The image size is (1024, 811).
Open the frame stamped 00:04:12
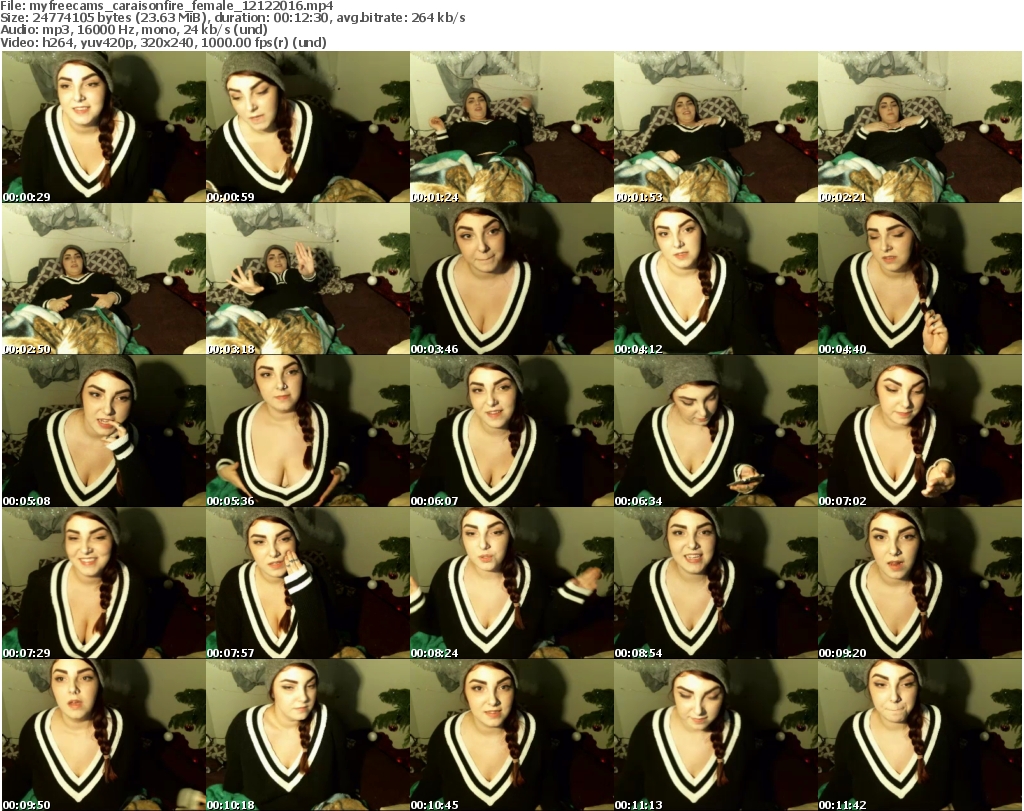pos(715,279)
